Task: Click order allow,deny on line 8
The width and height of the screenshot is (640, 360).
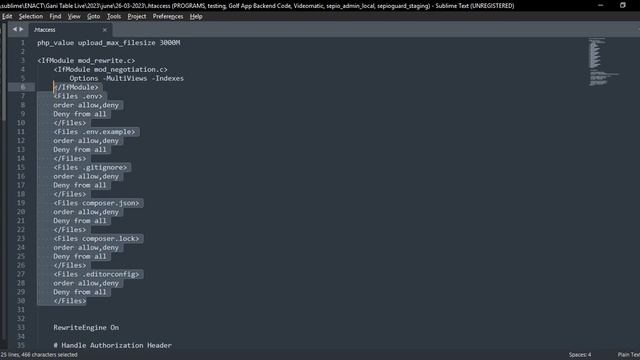Action: pyautogui.click(x=86, y=105)
